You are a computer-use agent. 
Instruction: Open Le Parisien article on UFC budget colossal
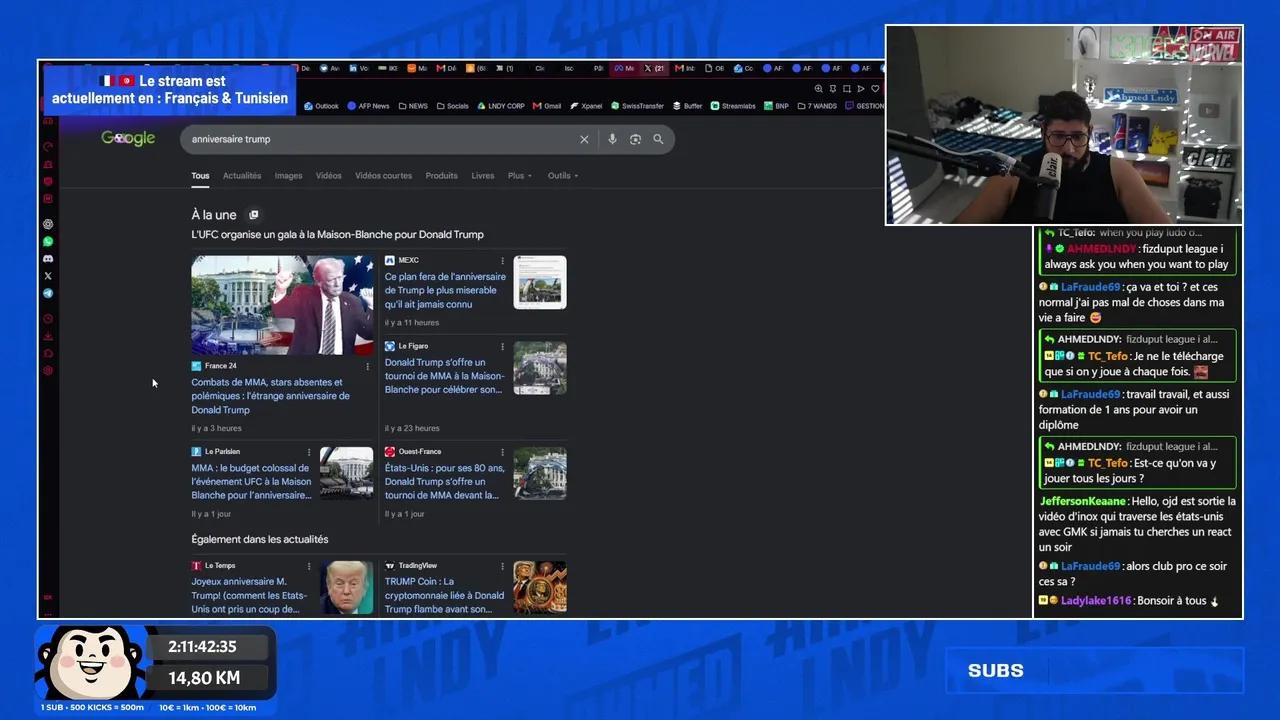pos(252,482)
